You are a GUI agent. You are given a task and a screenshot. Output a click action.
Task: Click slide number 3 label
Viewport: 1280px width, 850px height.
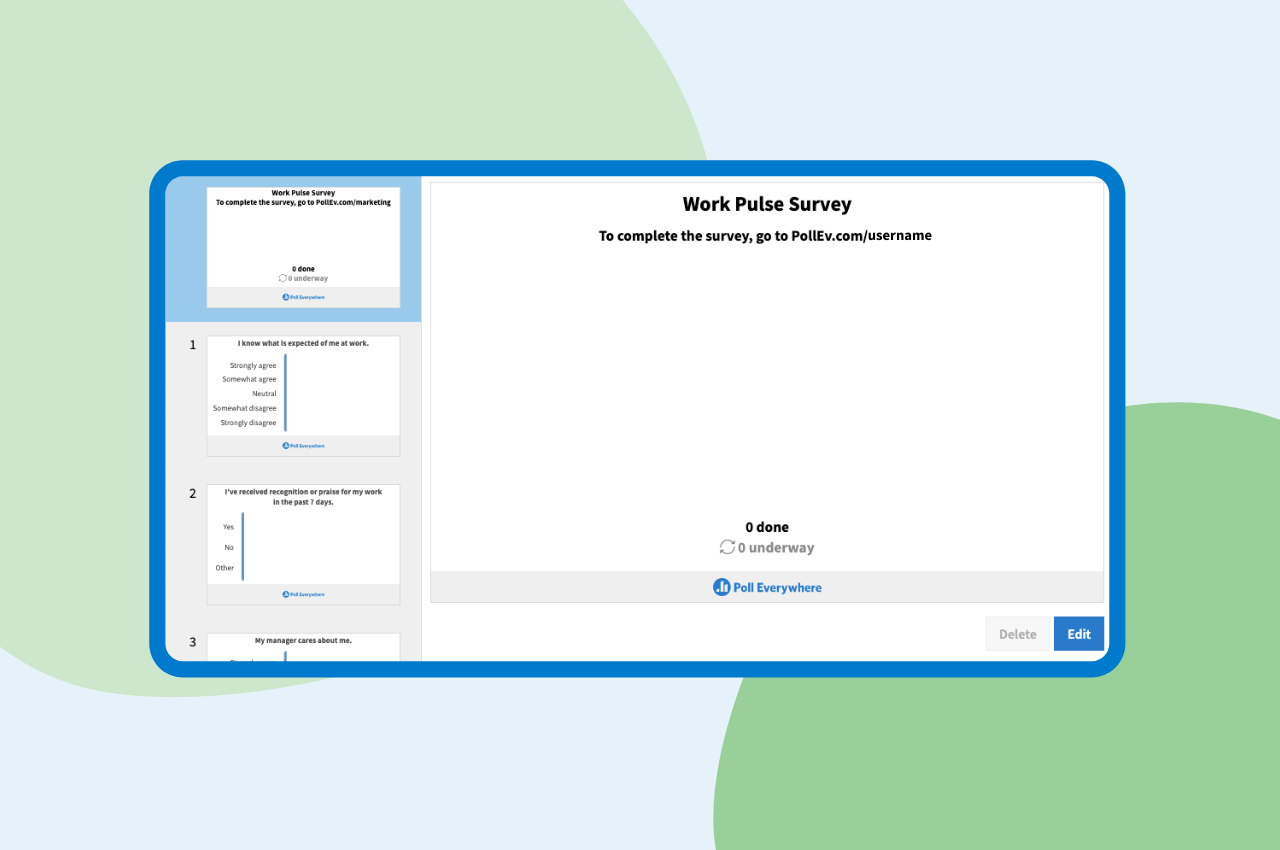click(x=193, y=642)
